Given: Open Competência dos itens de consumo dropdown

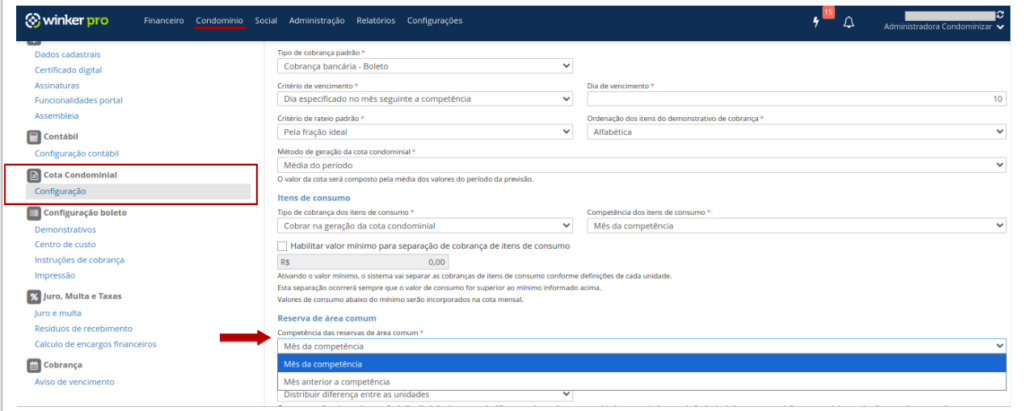Looking at the screenshot, I should click(796, 225).
